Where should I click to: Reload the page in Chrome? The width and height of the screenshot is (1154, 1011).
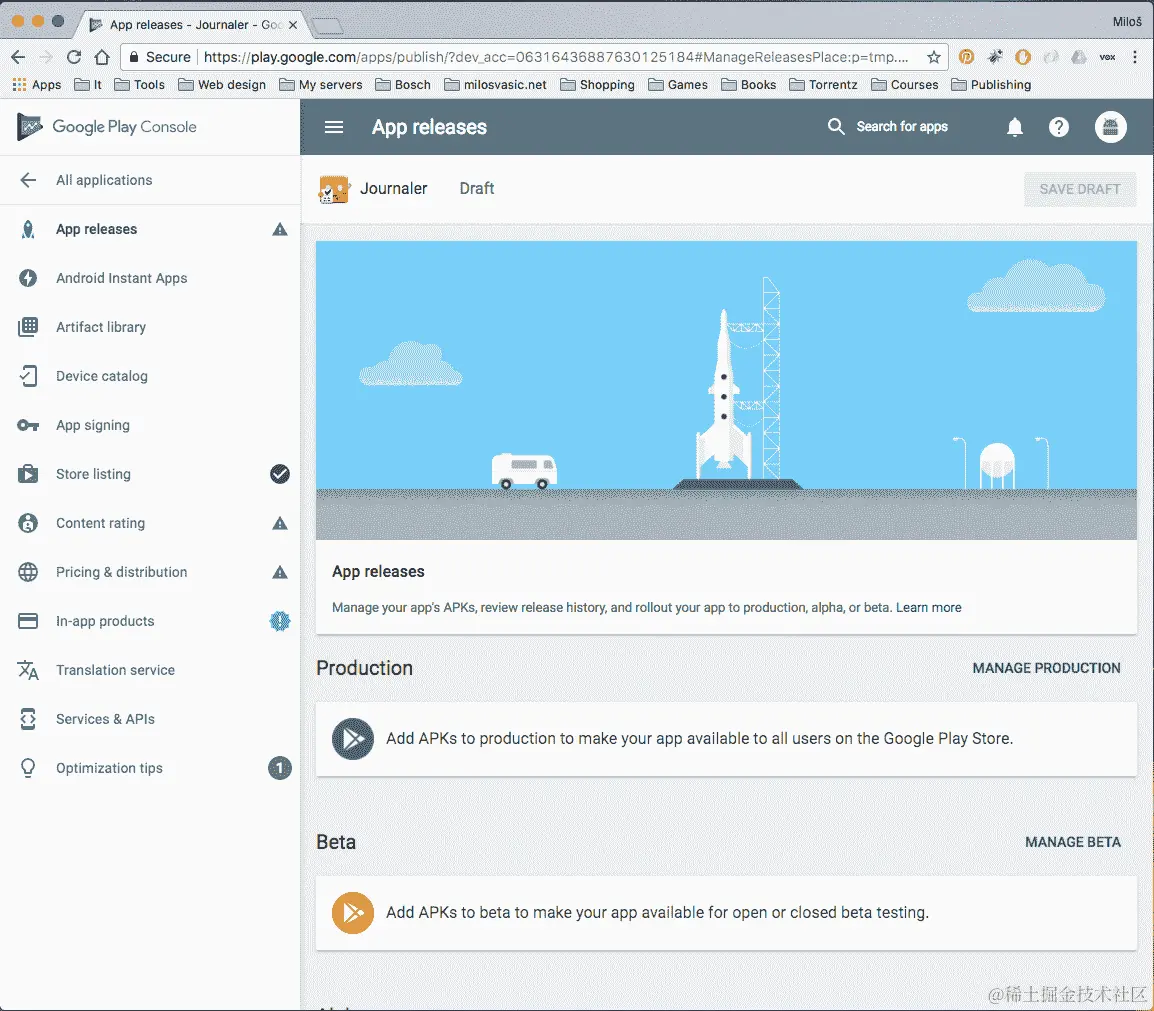coord(74,57)
